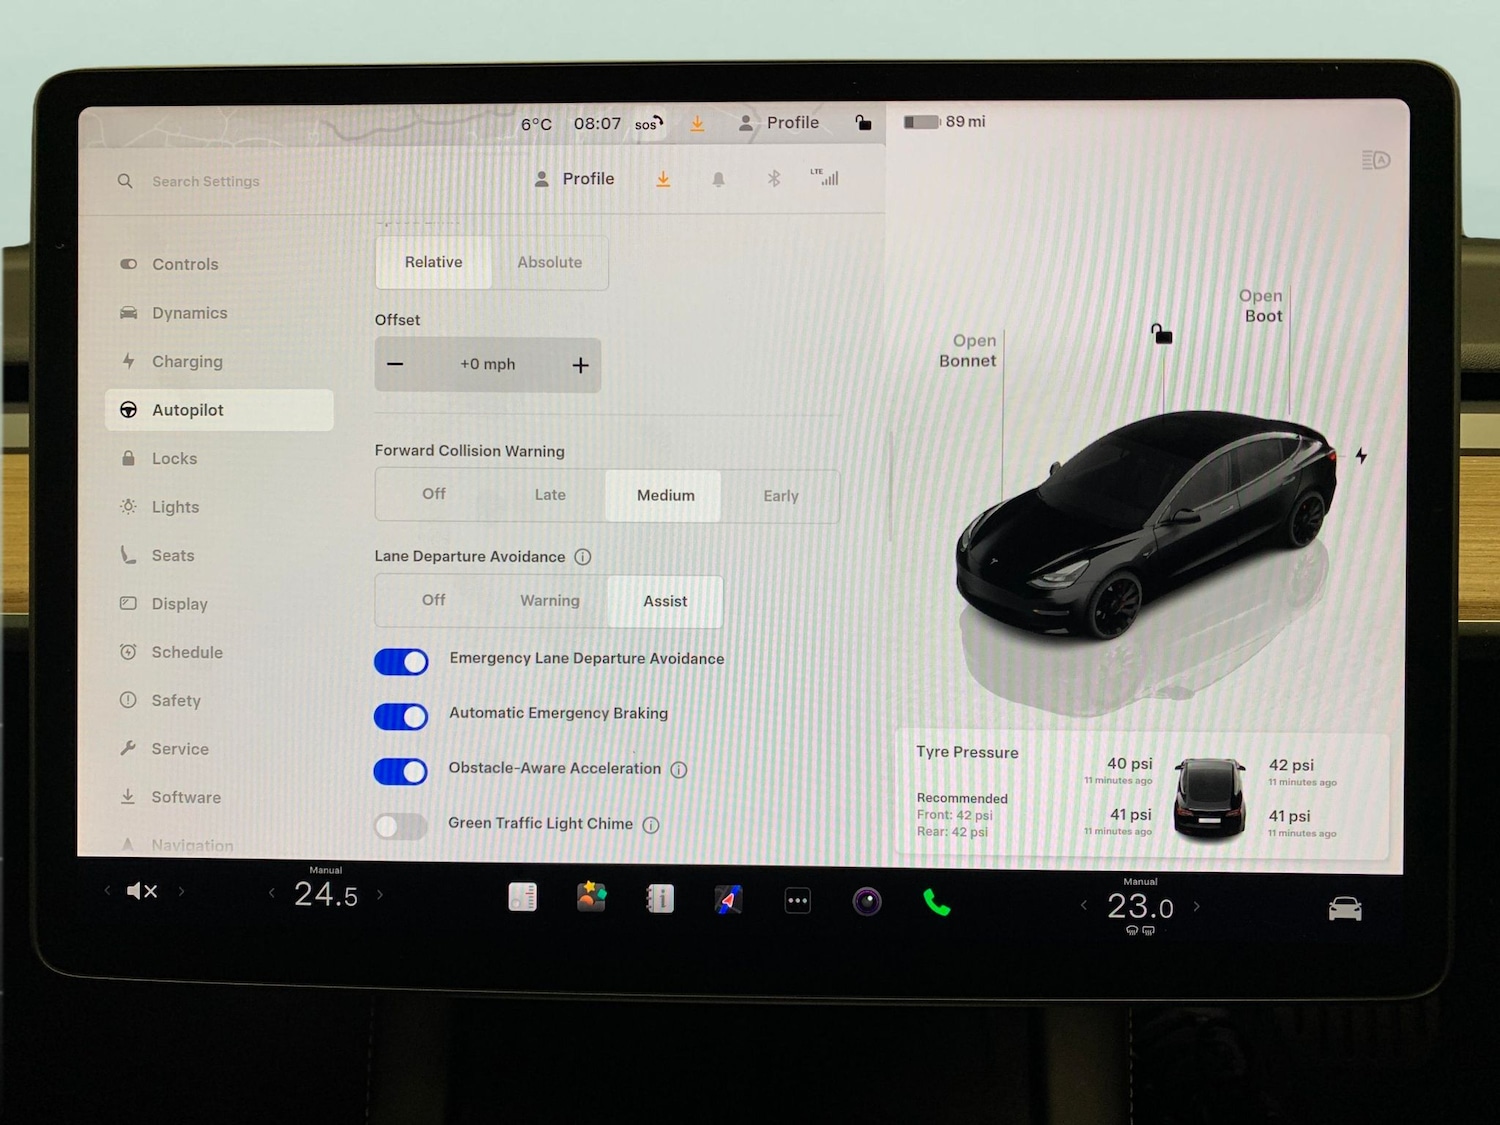The image size is (1500, 1125).
Task: Click the orange software update download arrow
Action: [663, 178]
